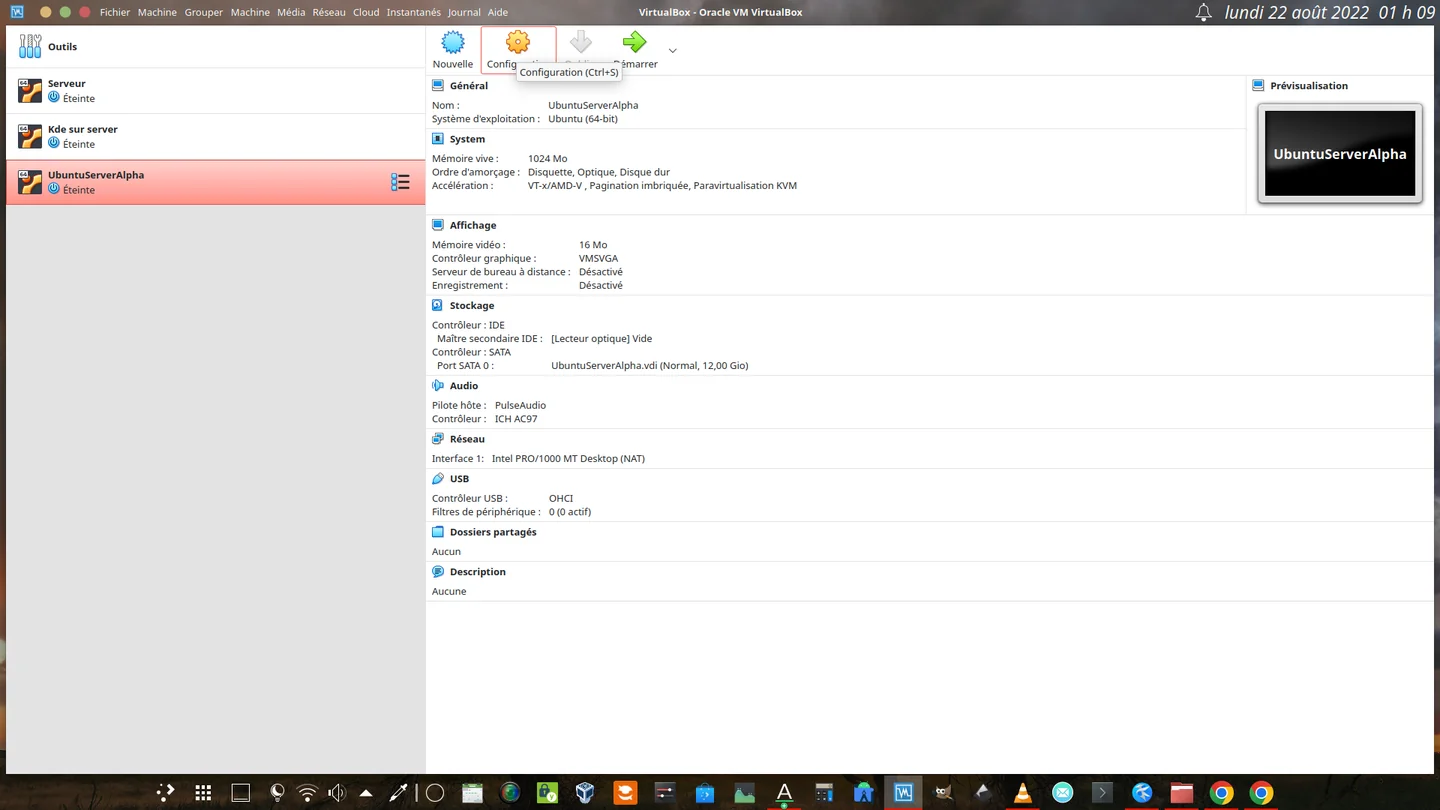Select the UbuntuServerAlpha machine in the list

216,182
